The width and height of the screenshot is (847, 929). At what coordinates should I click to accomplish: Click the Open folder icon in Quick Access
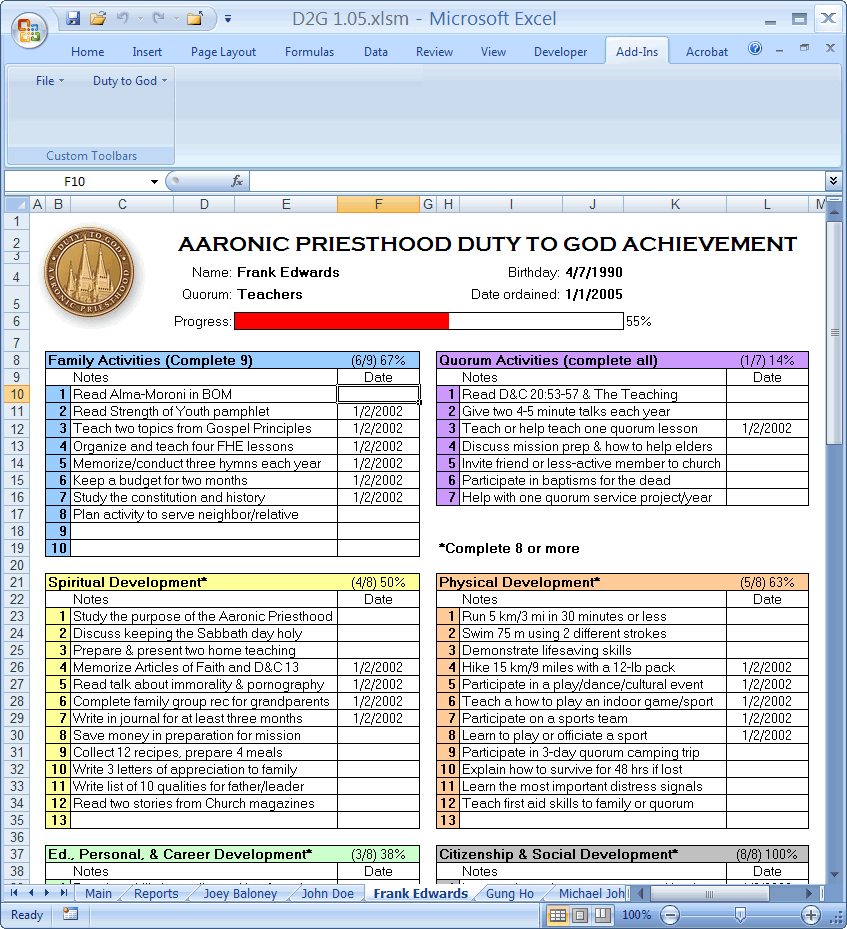click(x=98, y=18)
